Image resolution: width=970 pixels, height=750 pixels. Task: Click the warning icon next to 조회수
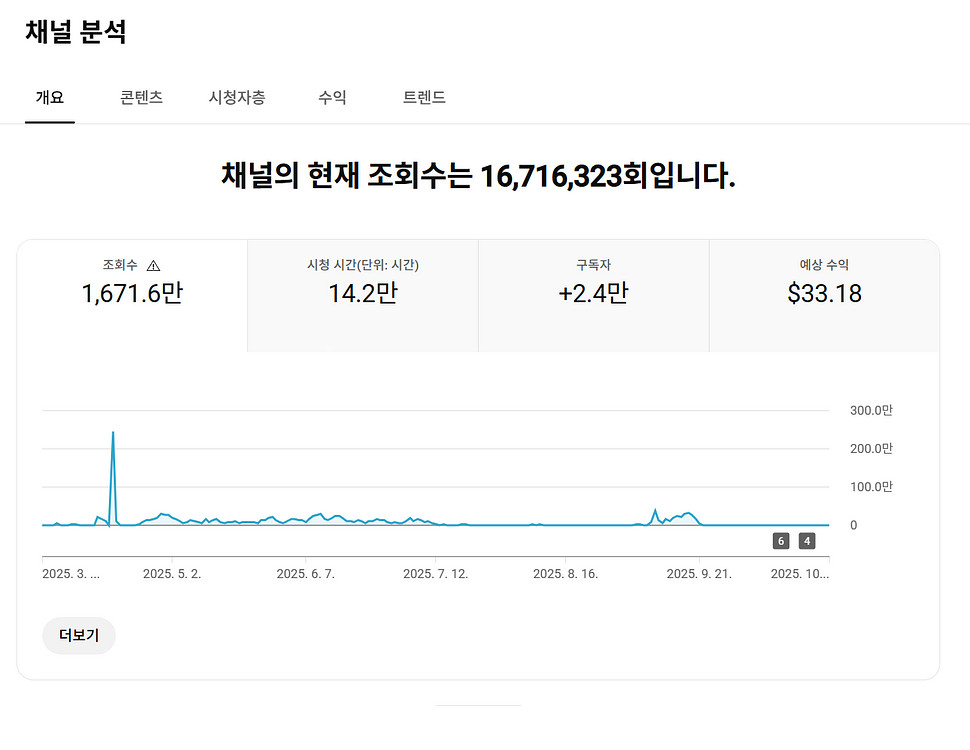(x=155, y=264)
